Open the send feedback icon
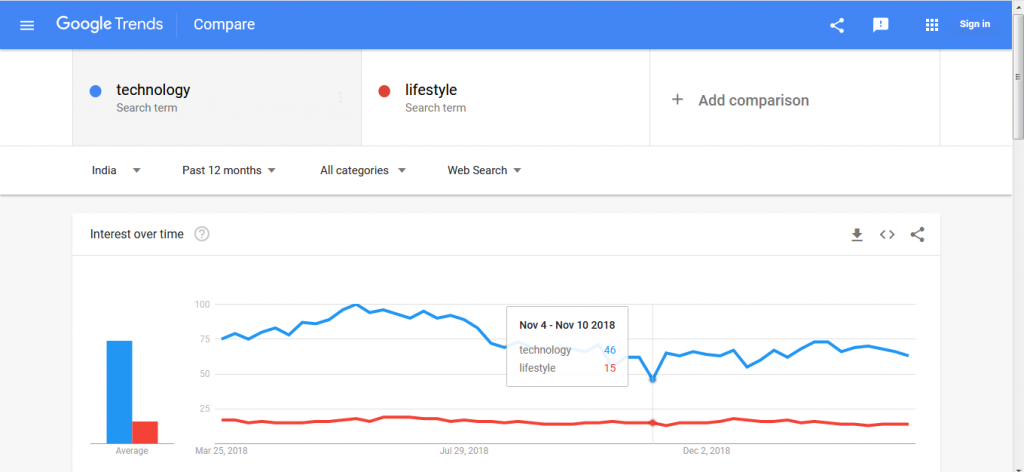This screenshot has width=1024, height=472. 881,25
